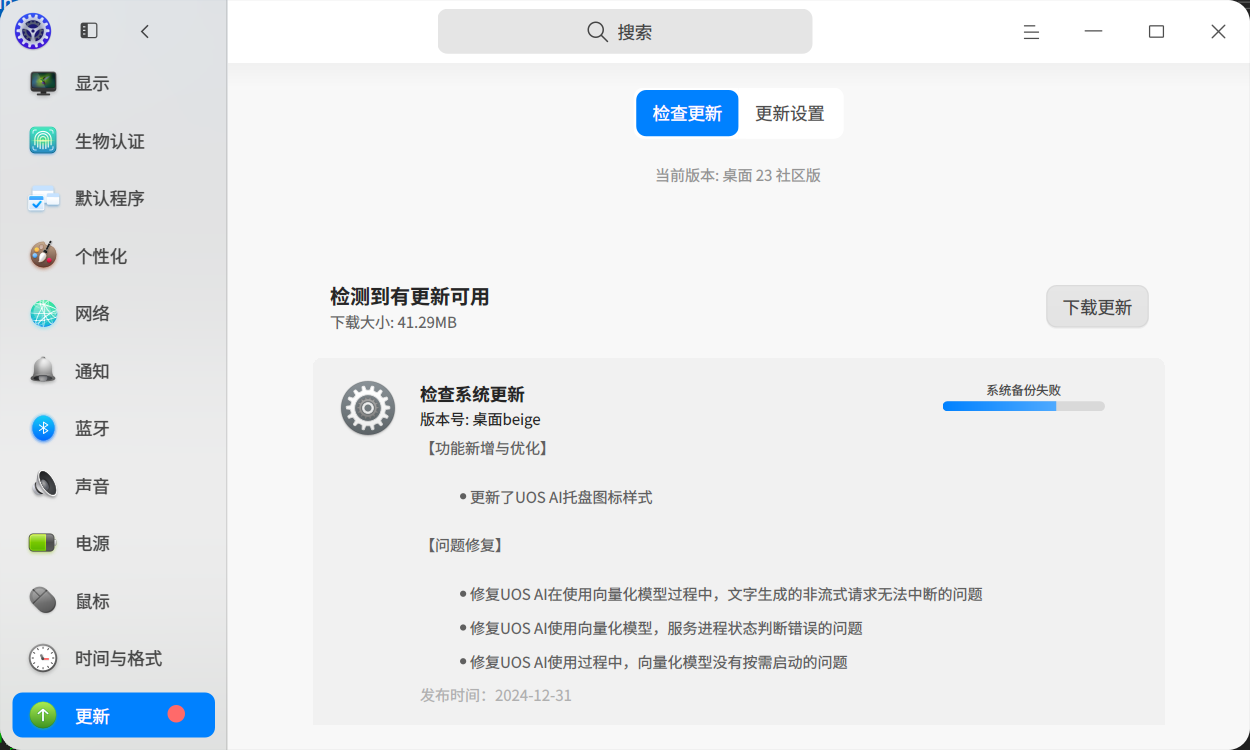Click the 版本号: 桌面beige text

[480, 419]
